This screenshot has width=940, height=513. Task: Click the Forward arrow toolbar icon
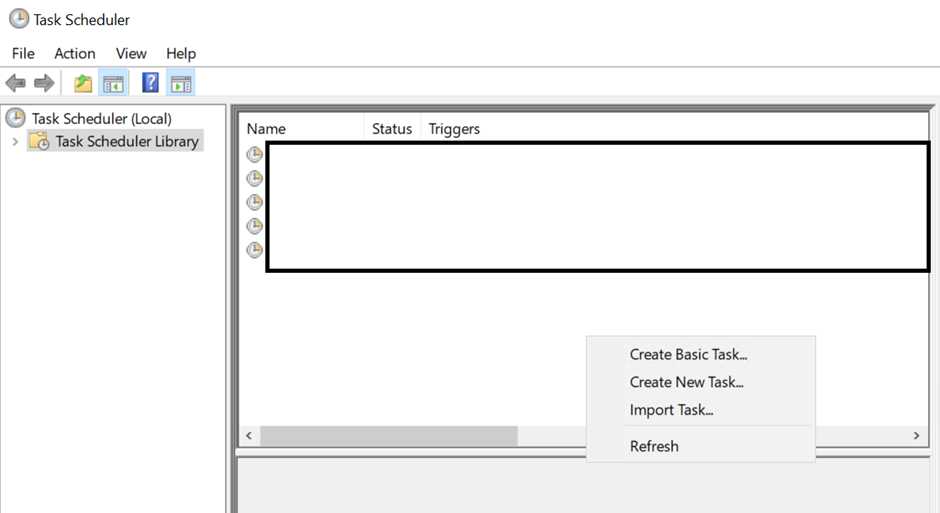tap(43, 83)
